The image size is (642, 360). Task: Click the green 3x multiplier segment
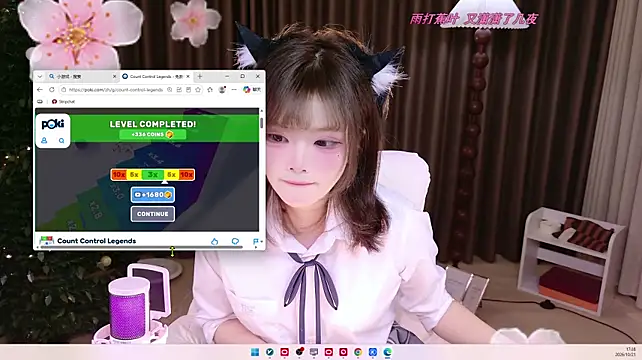153,175
